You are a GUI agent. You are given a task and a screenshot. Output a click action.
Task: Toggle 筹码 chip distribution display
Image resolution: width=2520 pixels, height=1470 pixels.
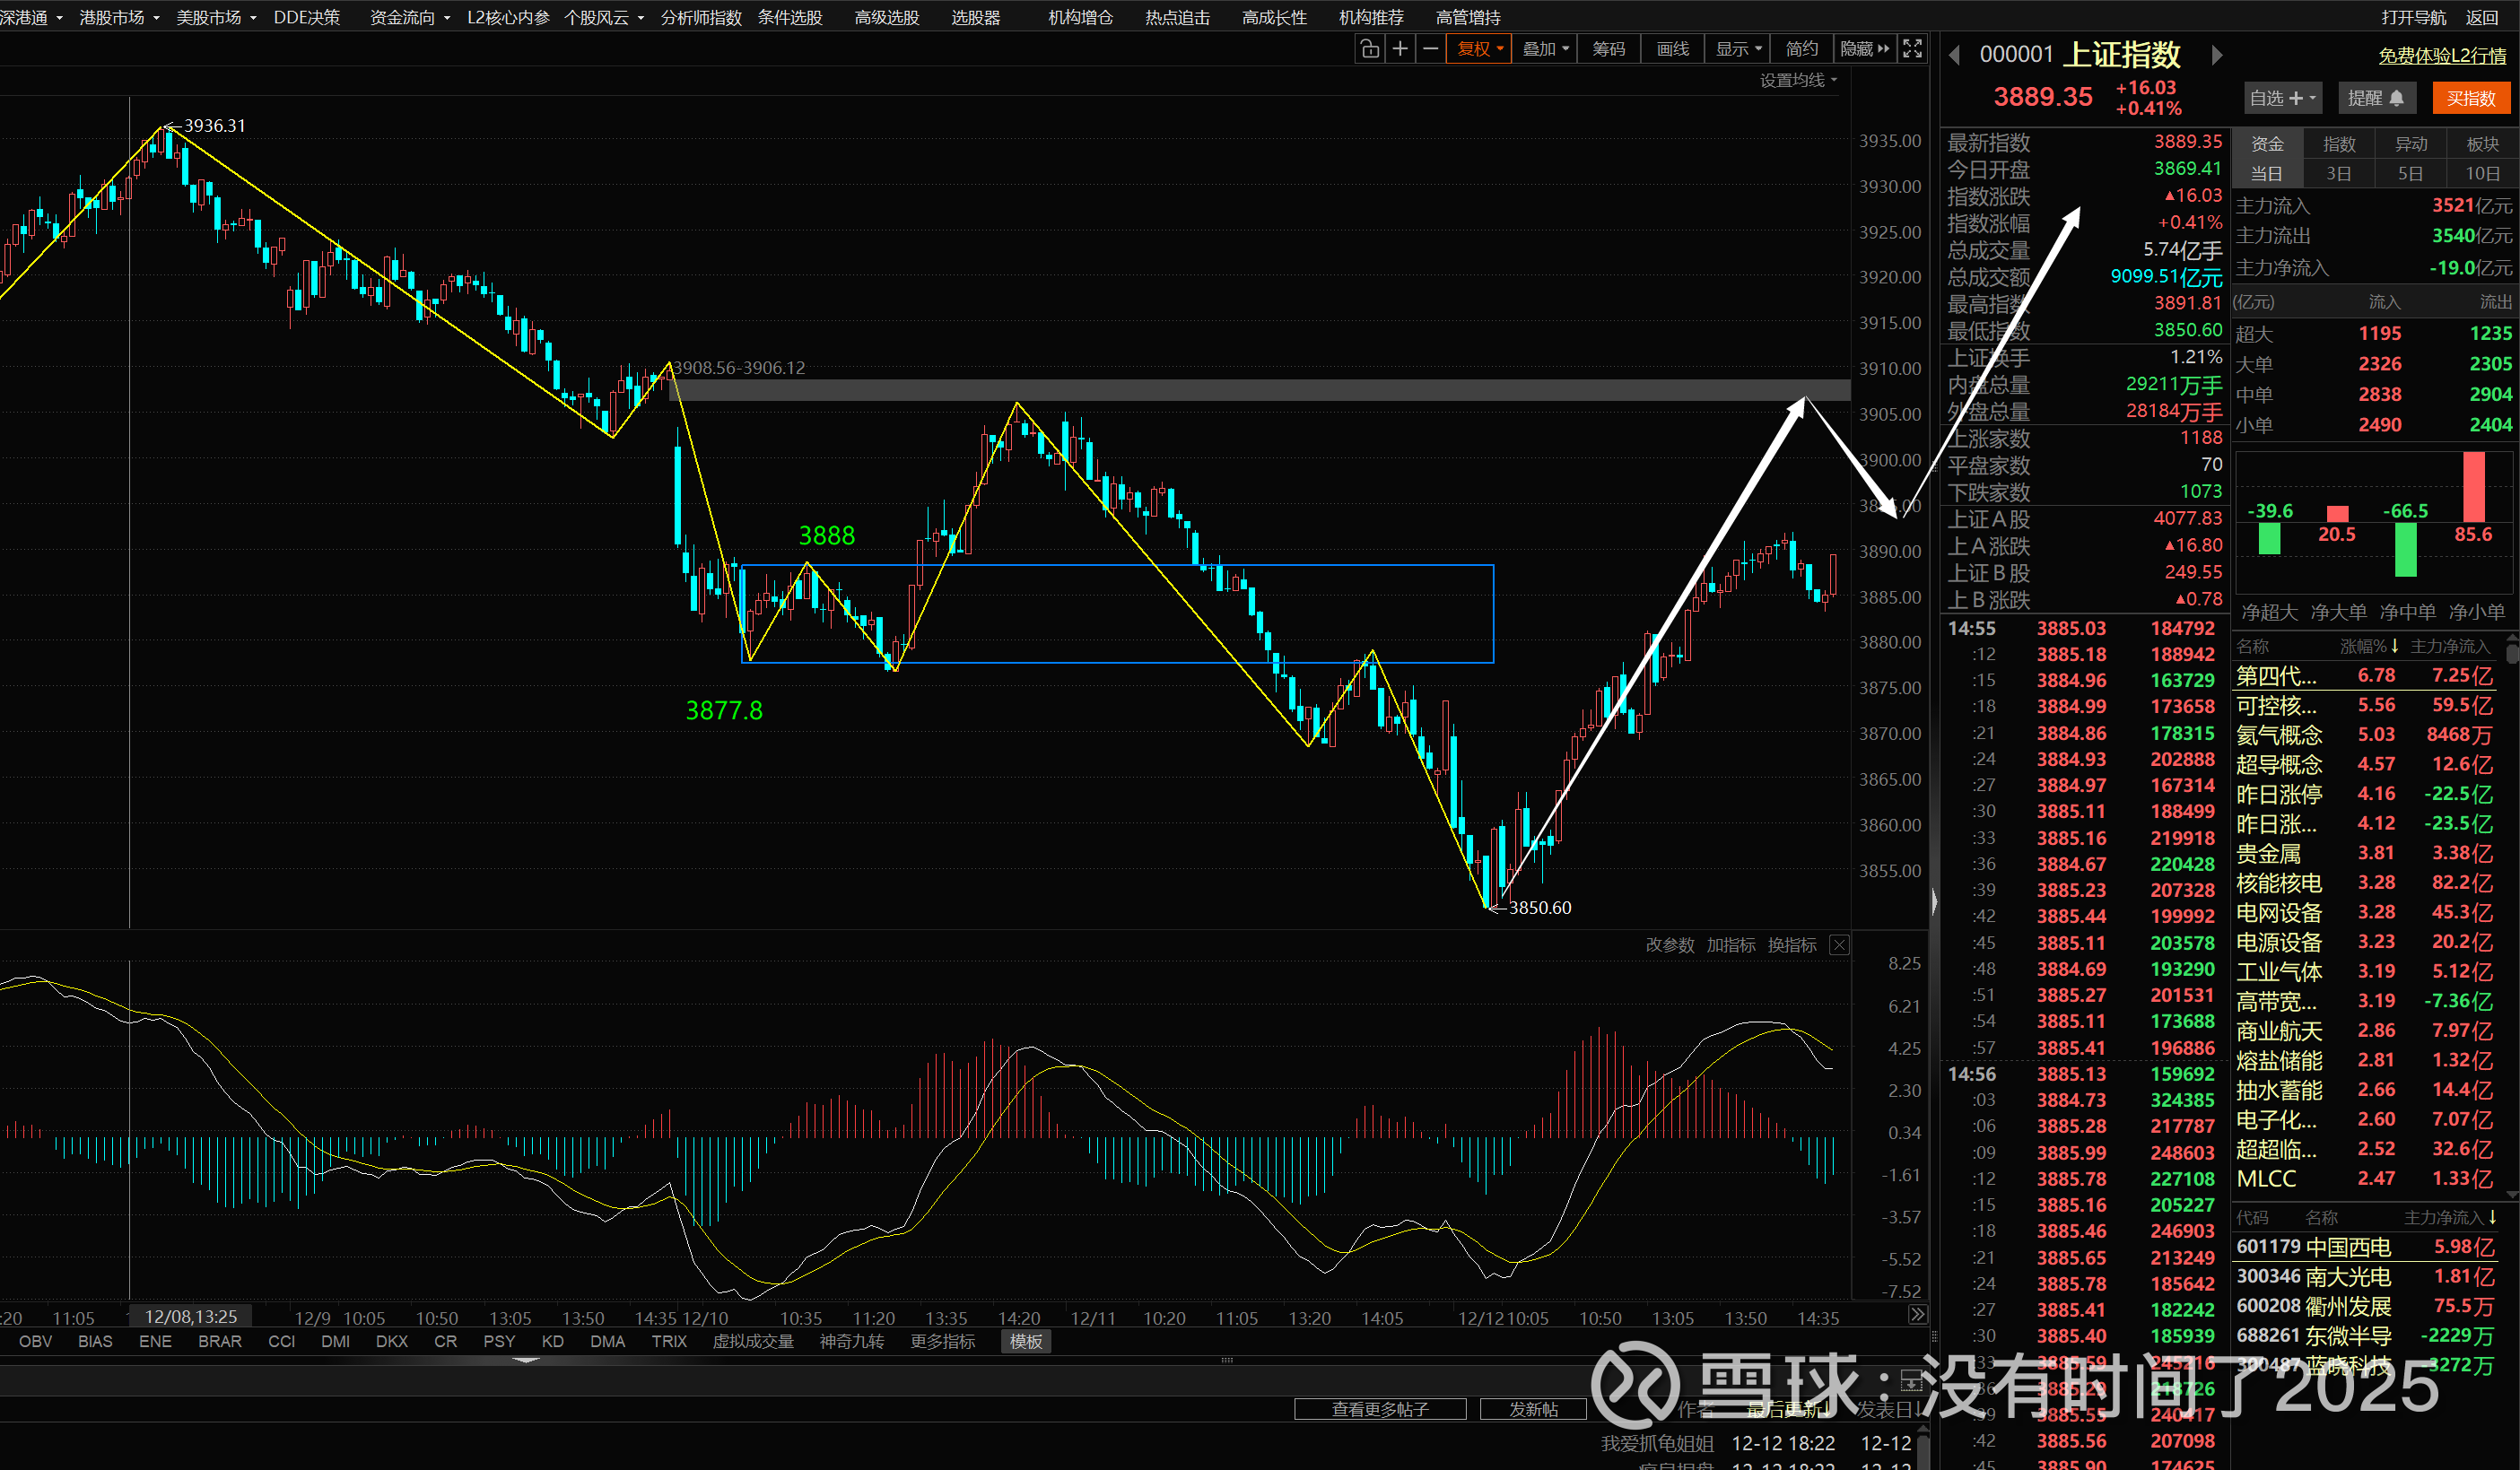(1609, 49)
